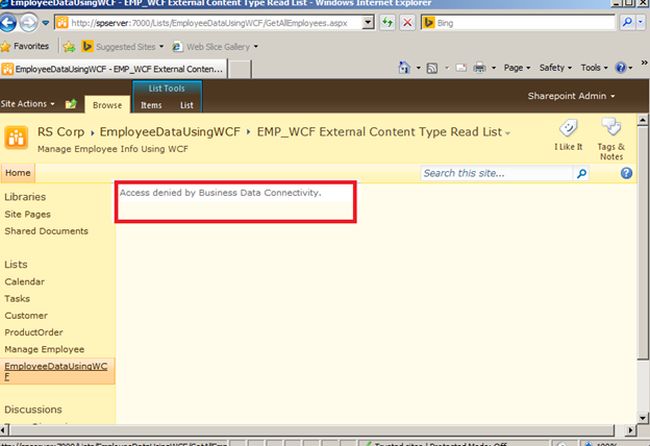Image resolution: width=650 pixels, height=446 pixels.
Task: Open Site Pages library link
Action: [x=28, y=214]
